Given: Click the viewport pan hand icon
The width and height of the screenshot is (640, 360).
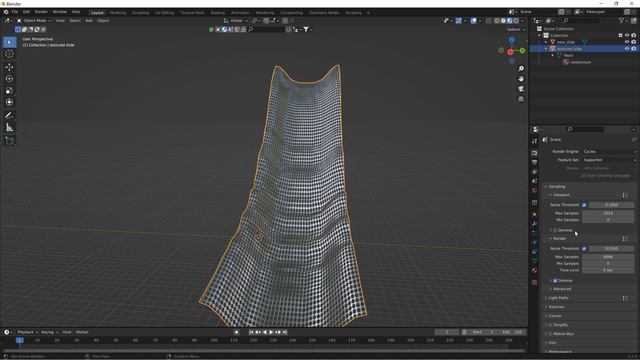Looking at the screenshot, I should [521, 79].
